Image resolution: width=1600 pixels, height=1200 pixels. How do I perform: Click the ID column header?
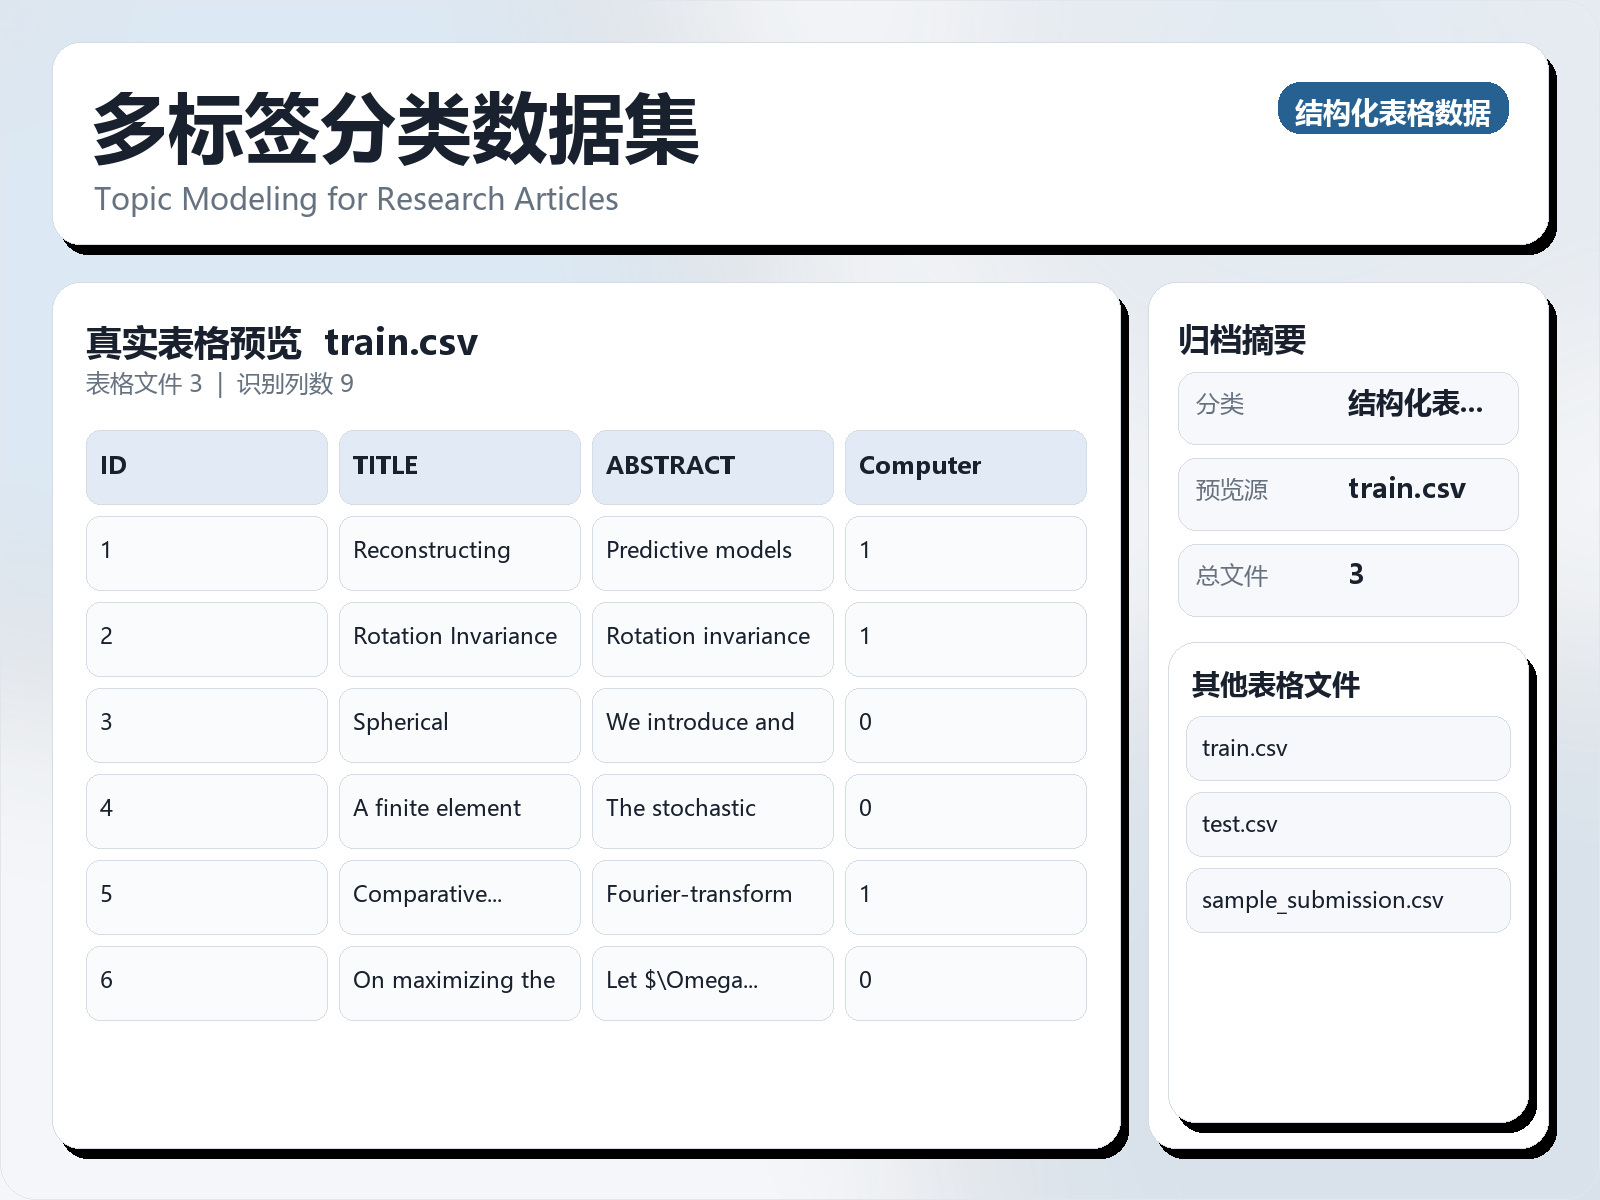(x=206, y=466)
